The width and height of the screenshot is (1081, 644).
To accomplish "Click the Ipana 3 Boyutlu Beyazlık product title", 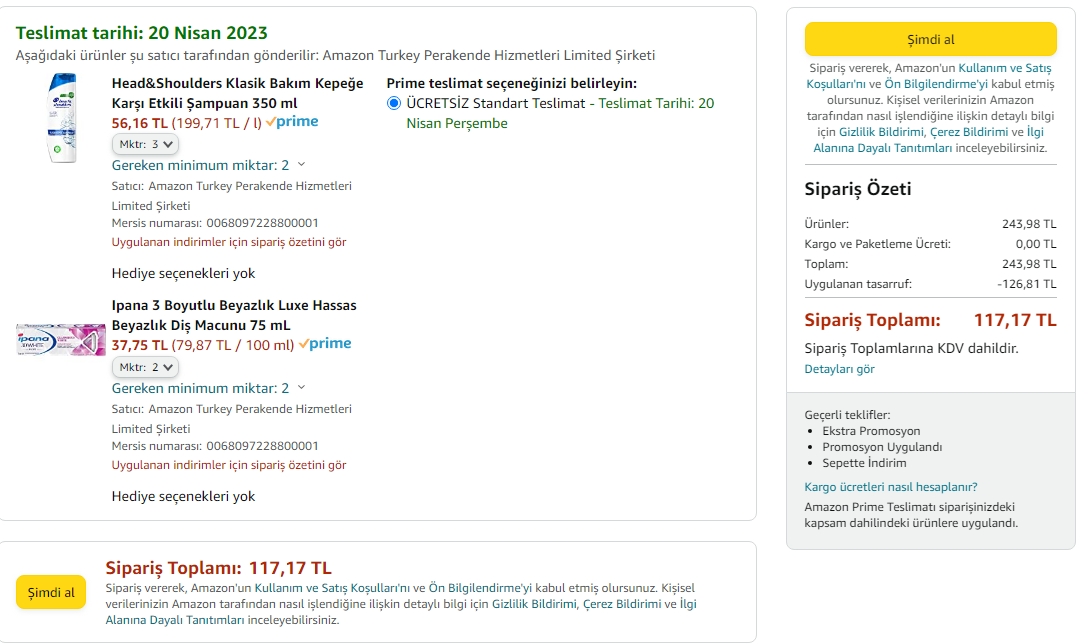I will click(234, 315).
